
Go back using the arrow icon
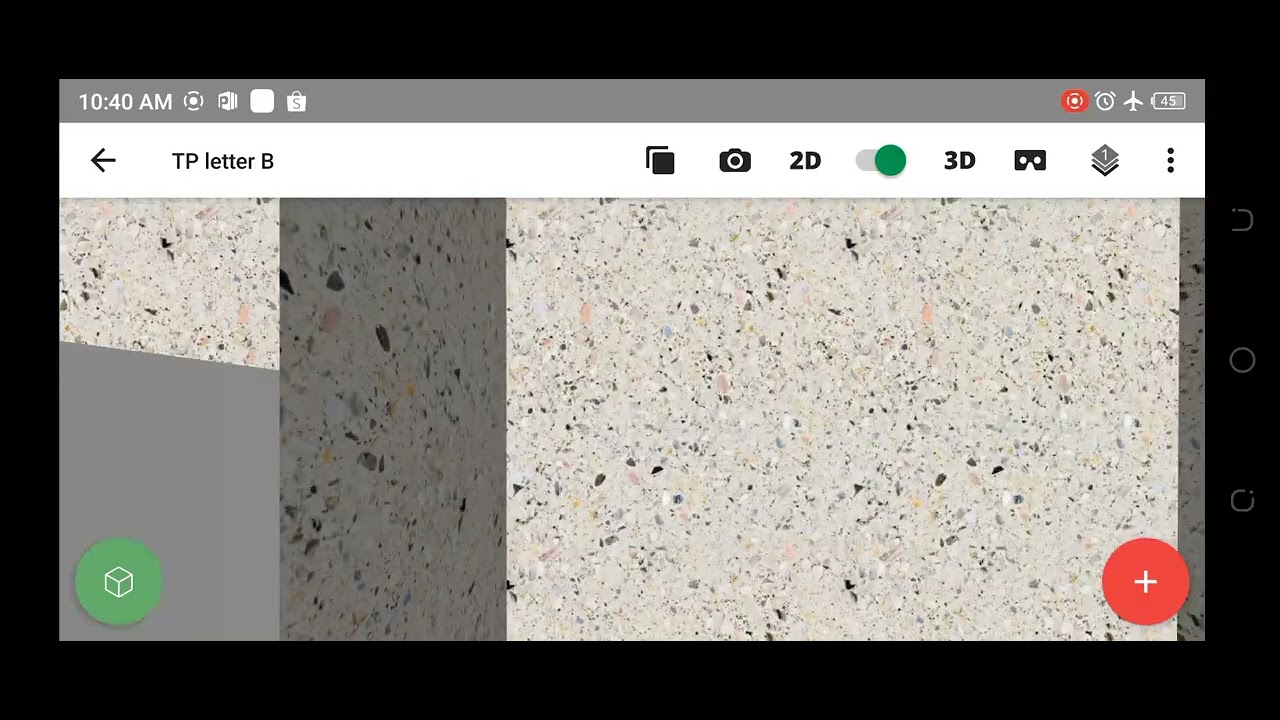point(103,161)
